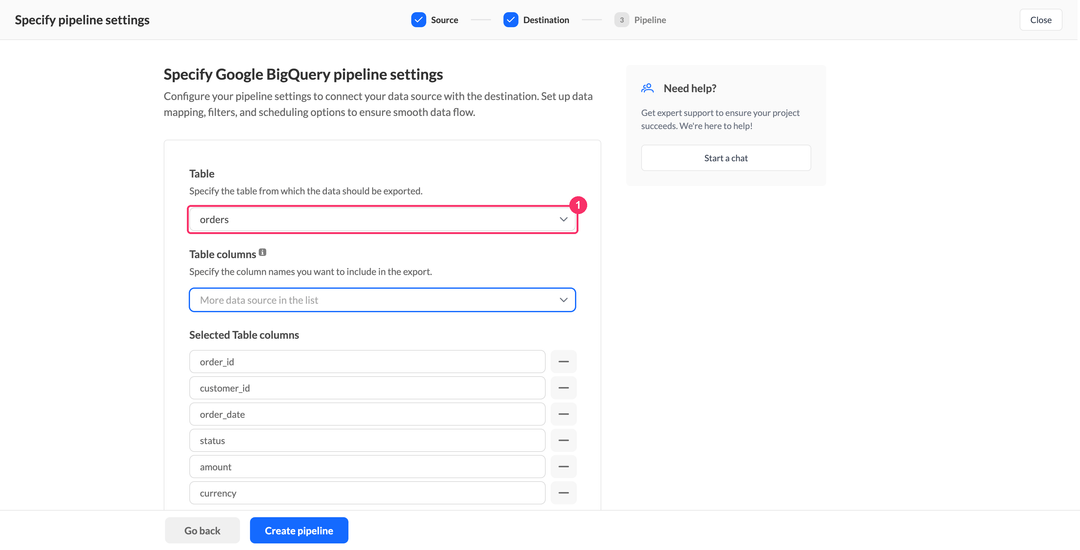Click the Source step checkmark icon
Viewport: 1080px width, 550px height.
tap(419, 20)
